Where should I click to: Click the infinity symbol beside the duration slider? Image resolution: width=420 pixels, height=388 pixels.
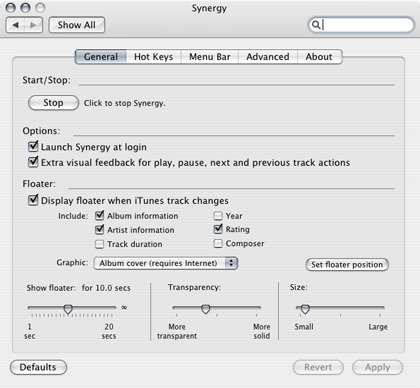(124, 307)
